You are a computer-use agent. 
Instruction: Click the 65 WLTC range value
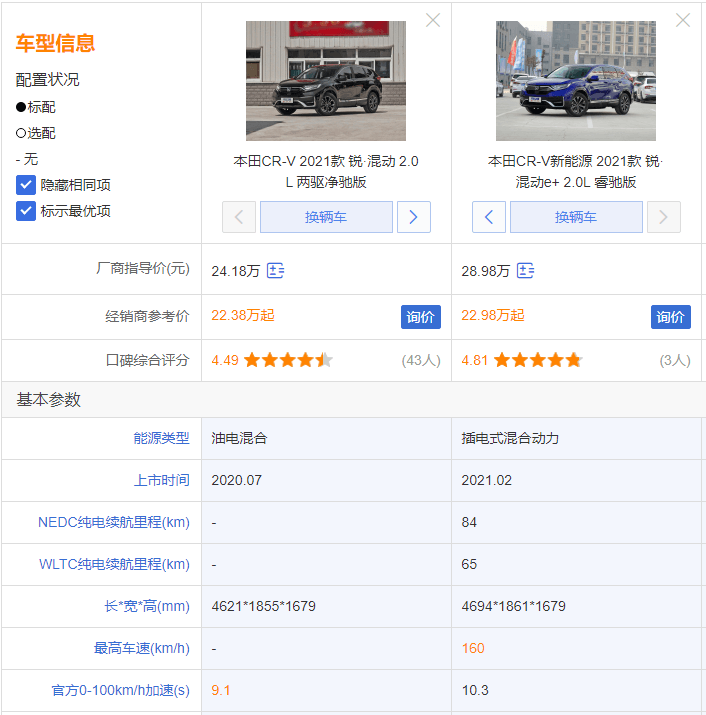pos(469,564)
